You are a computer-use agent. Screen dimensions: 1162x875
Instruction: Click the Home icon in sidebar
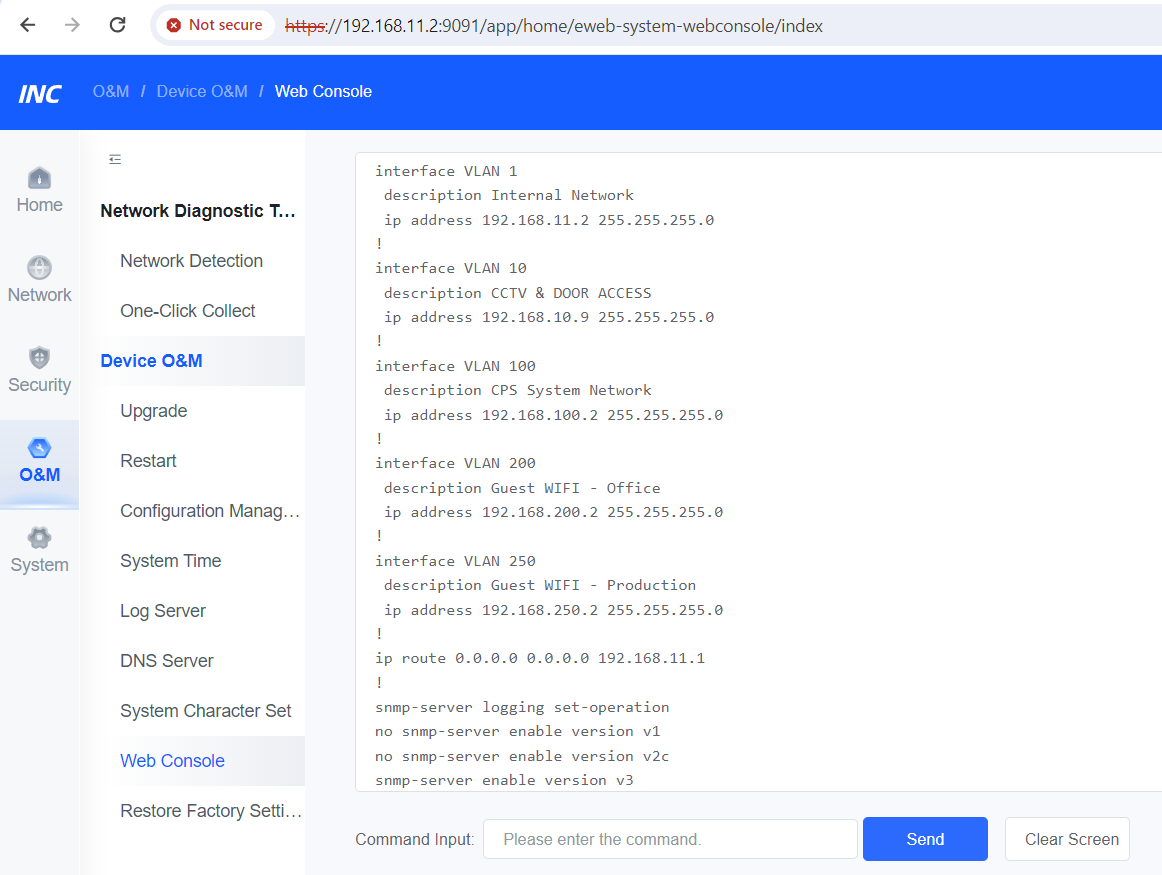(39, 179)
